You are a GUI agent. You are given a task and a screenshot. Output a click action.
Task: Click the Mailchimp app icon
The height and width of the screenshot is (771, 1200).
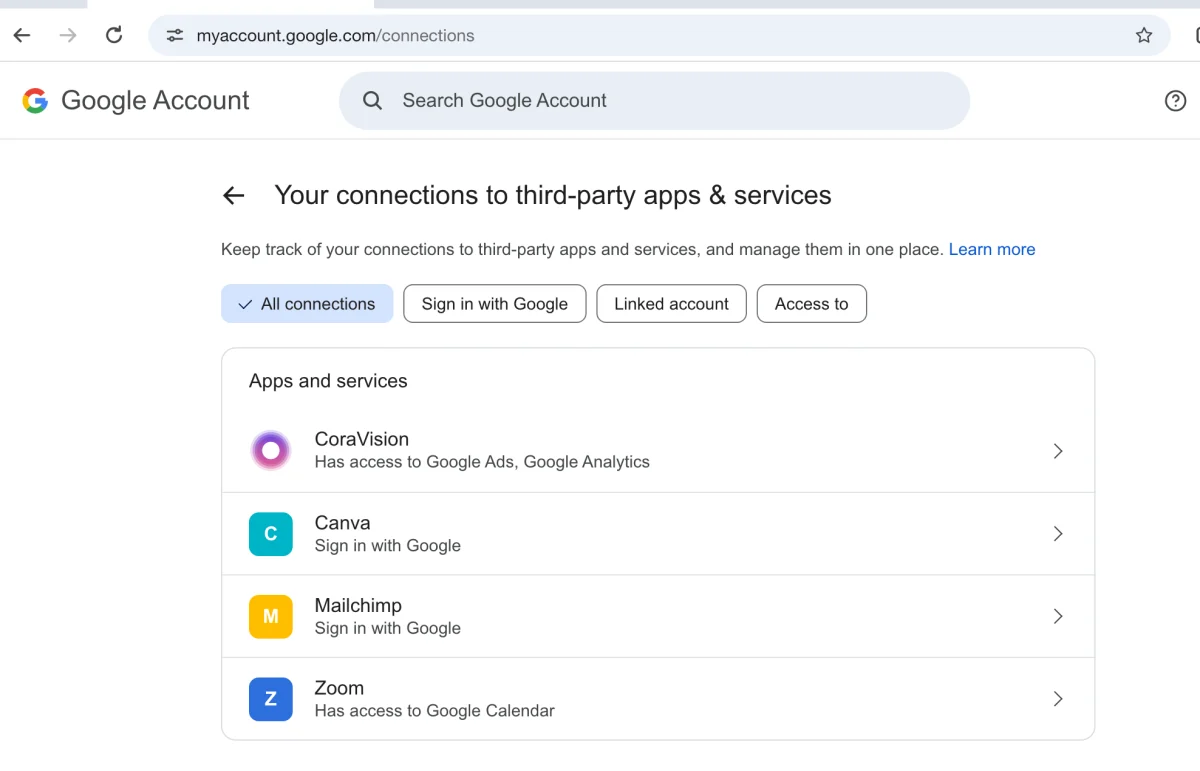coord(270,616)
